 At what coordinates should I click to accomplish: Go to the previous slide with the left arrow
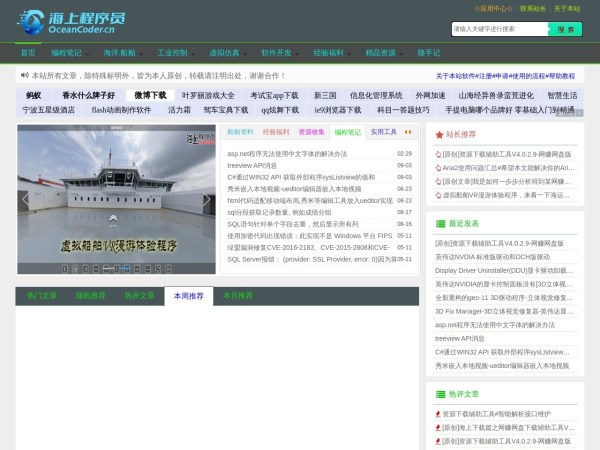(x=26, y=199)
